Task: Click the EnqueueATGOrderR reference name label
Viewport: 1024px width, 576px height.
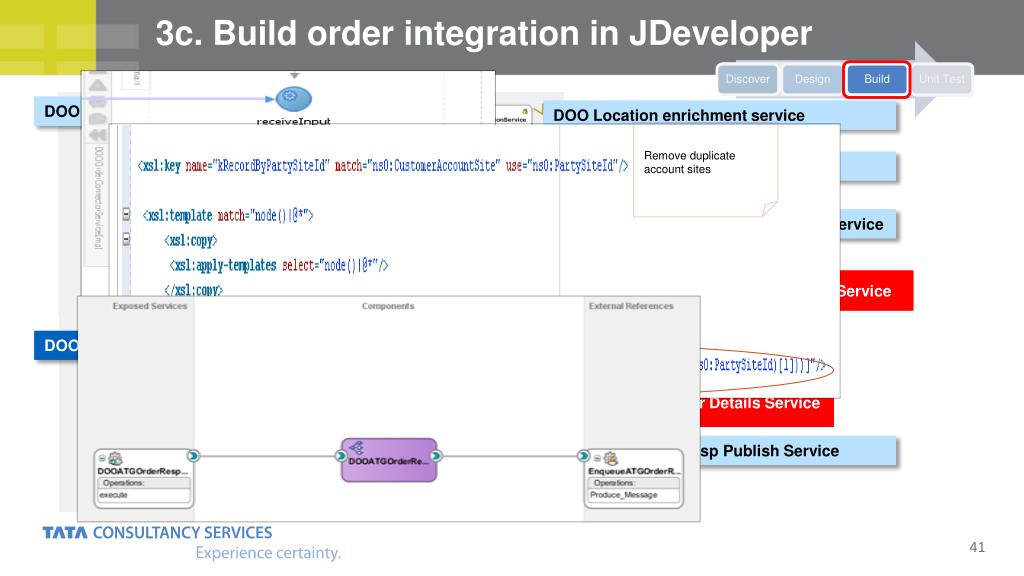Action: pos(634,471)
